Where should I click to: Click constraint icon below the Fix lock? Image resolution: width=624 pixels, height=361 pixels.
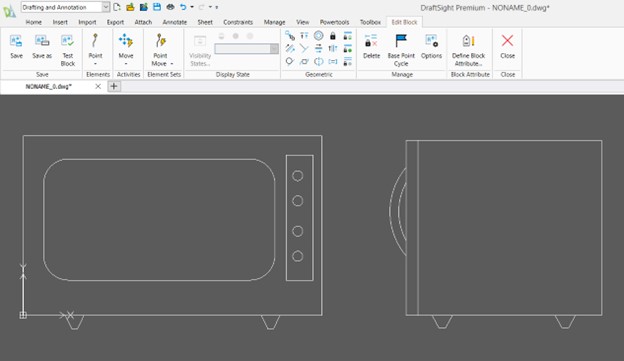click(333, 49)
